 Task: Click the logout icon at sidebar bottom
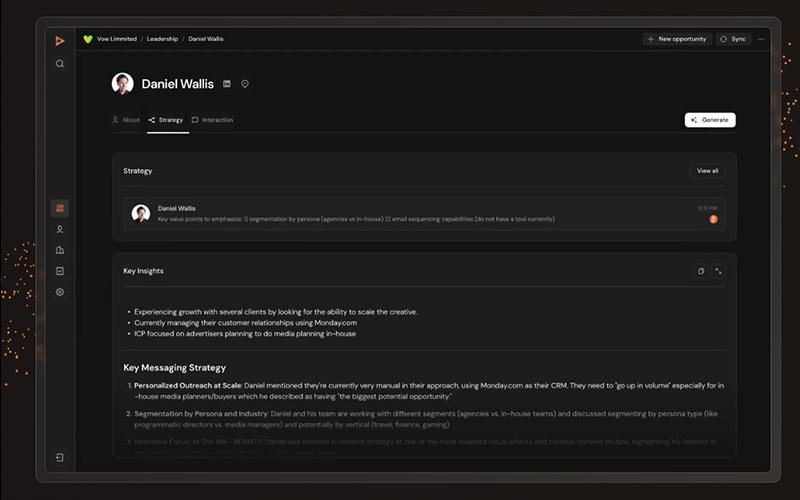pos(60,457)
